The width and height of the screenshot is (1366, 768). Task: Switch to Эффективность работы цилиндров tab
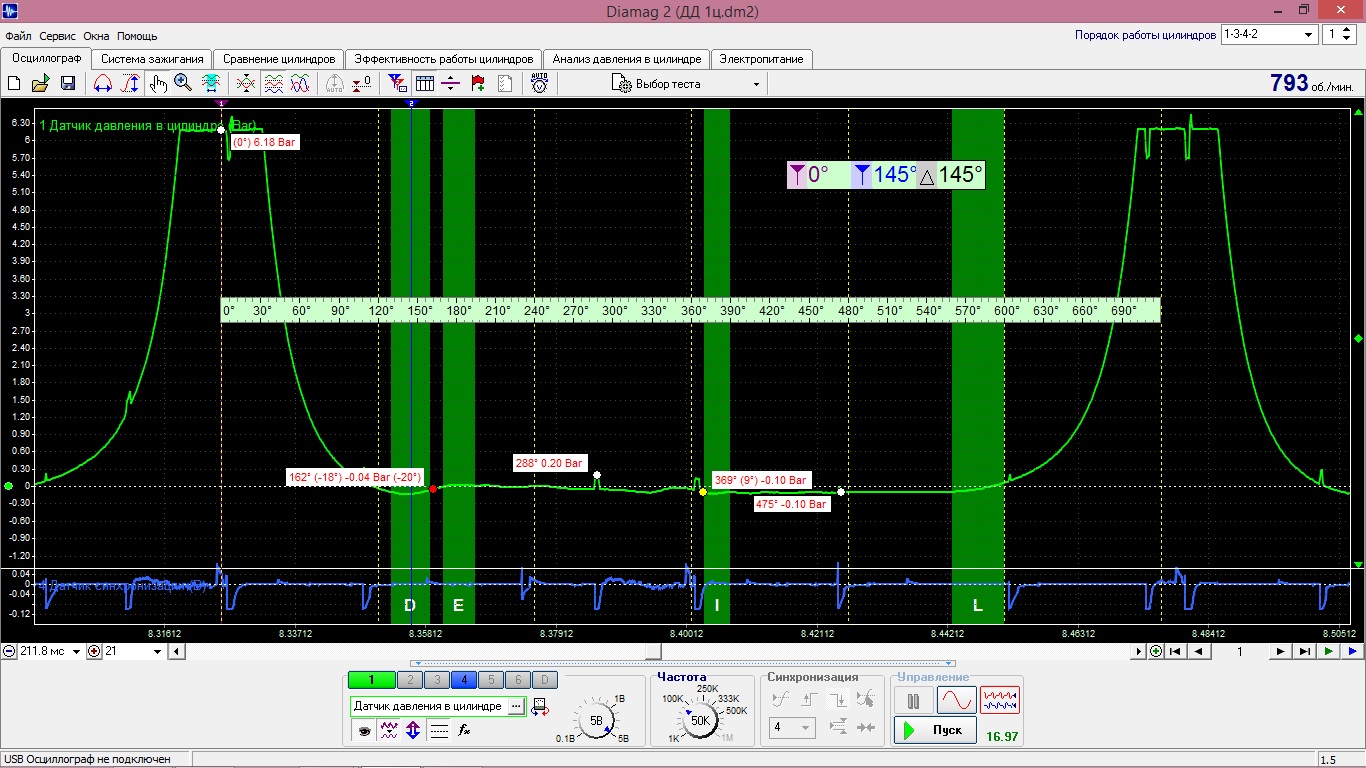click(x=444, y=59)
